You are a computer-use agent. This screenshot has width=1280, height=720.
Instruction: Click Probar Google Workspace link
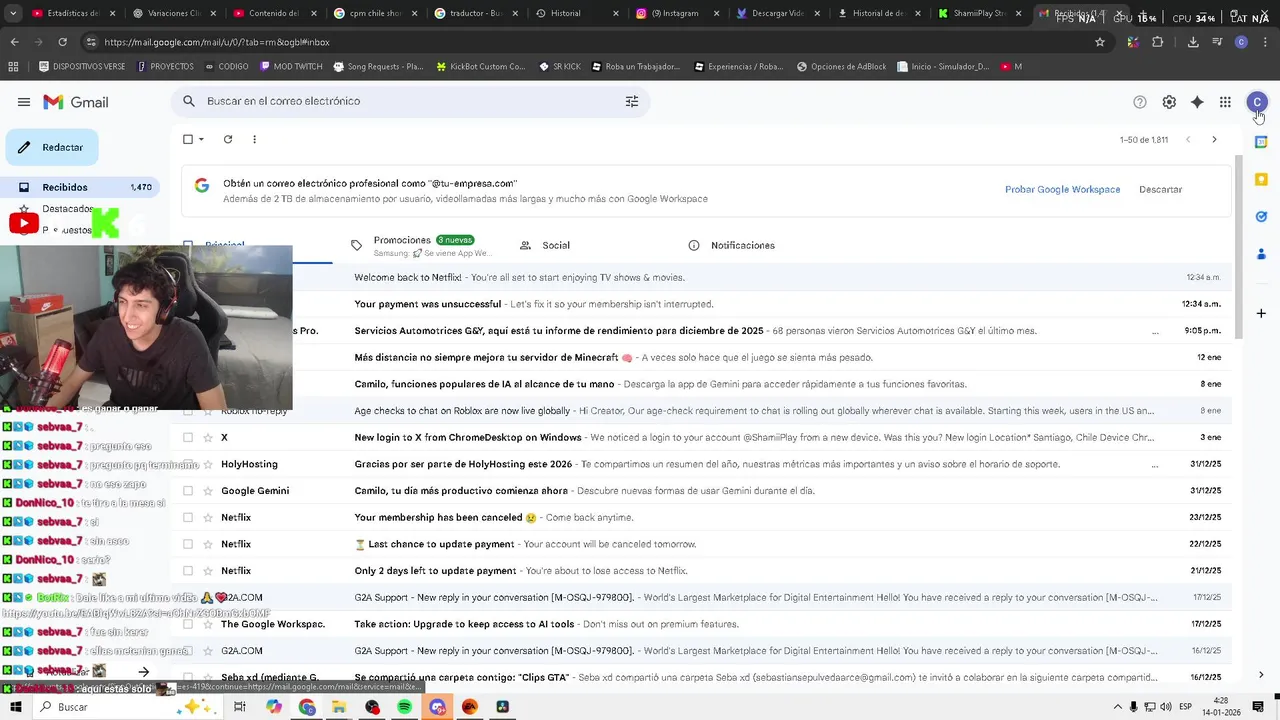tap(1062, 189)
